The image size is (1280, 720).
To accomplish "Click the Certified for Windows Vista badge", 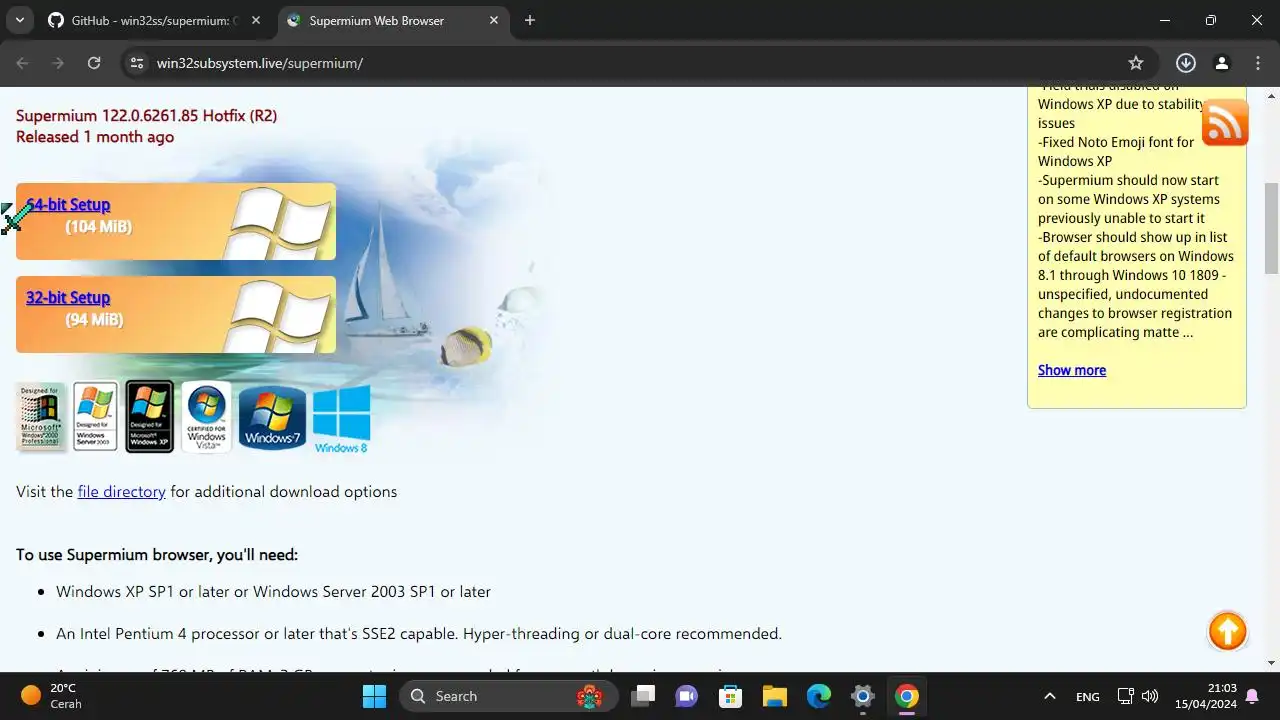I will point(207,417).
